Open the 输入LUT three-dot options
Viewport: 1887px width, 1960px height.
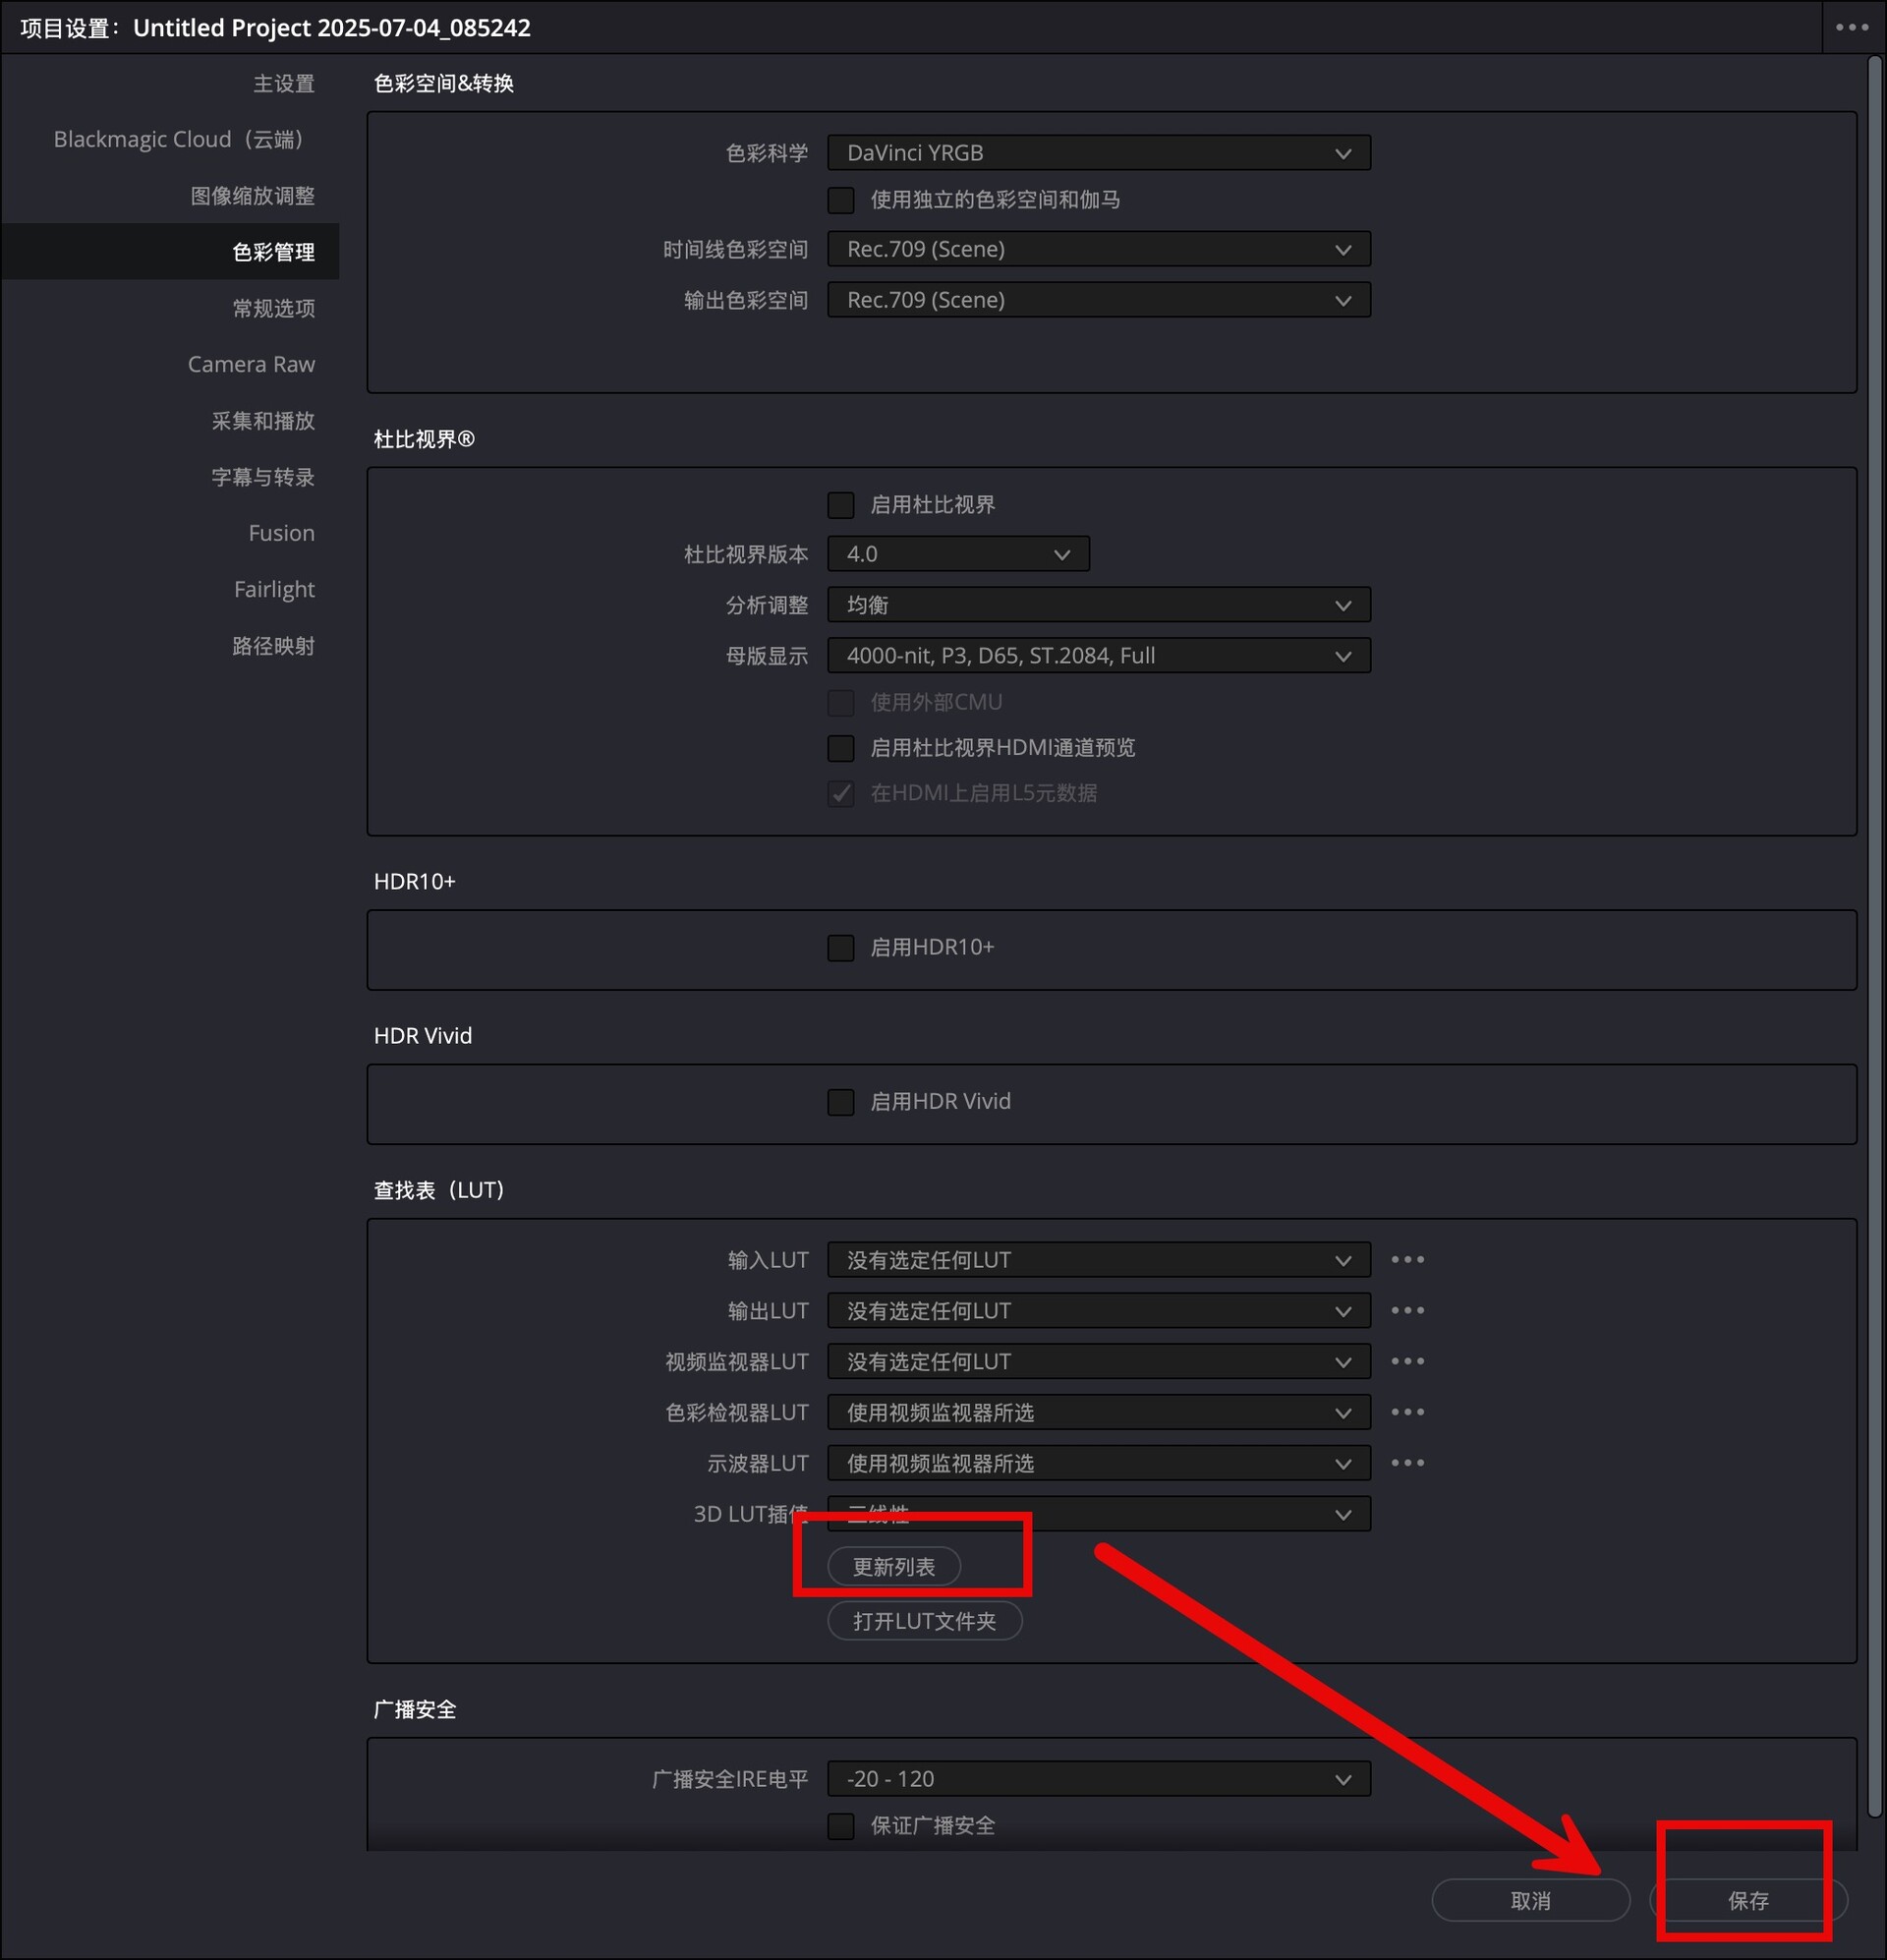click(x=1407, y=1260)
